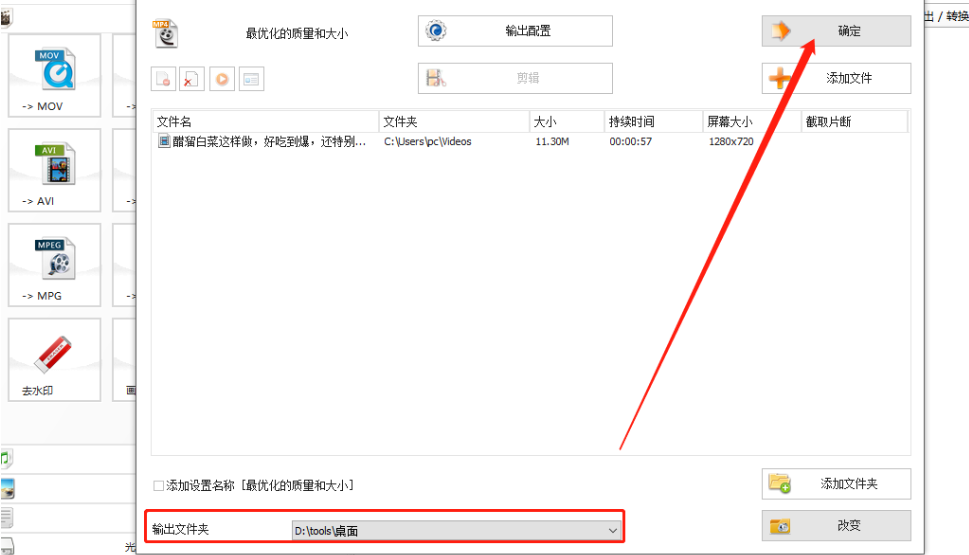Sort by 持续时间 column header

(x=654, y=122)
